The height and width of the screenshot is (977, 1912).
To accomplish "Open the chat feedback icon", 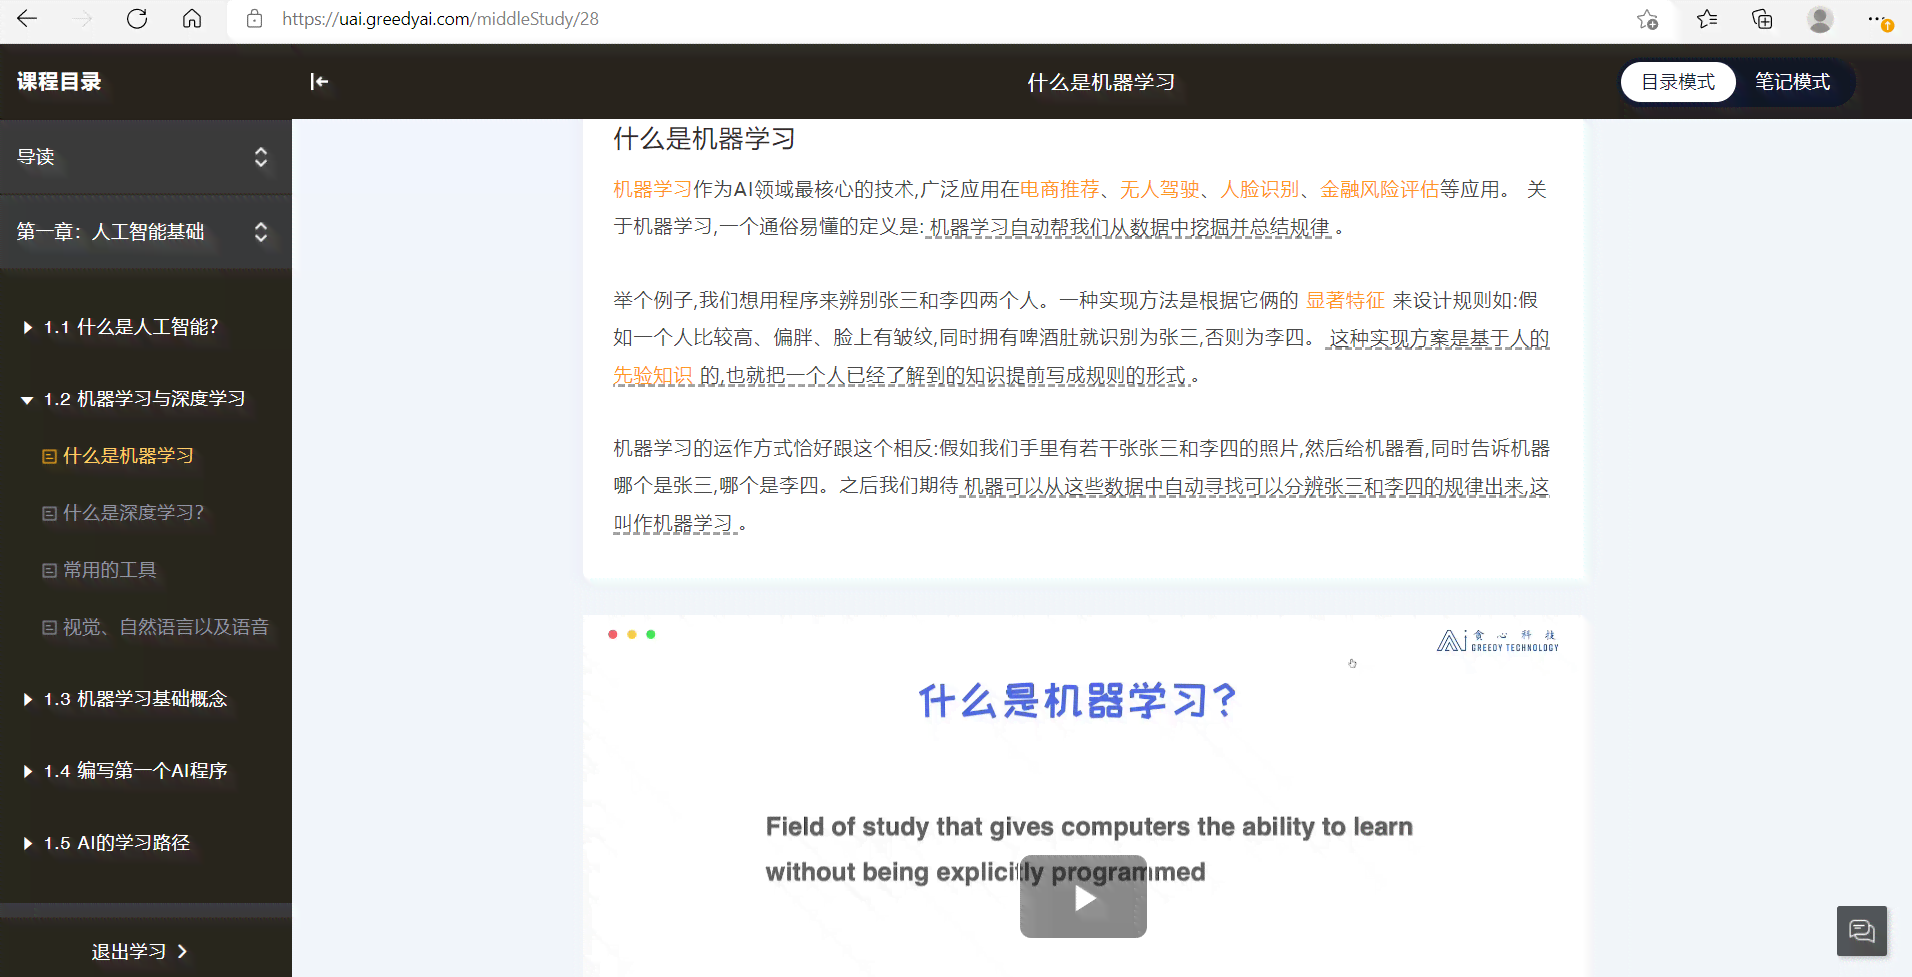I will point(1862,931).
